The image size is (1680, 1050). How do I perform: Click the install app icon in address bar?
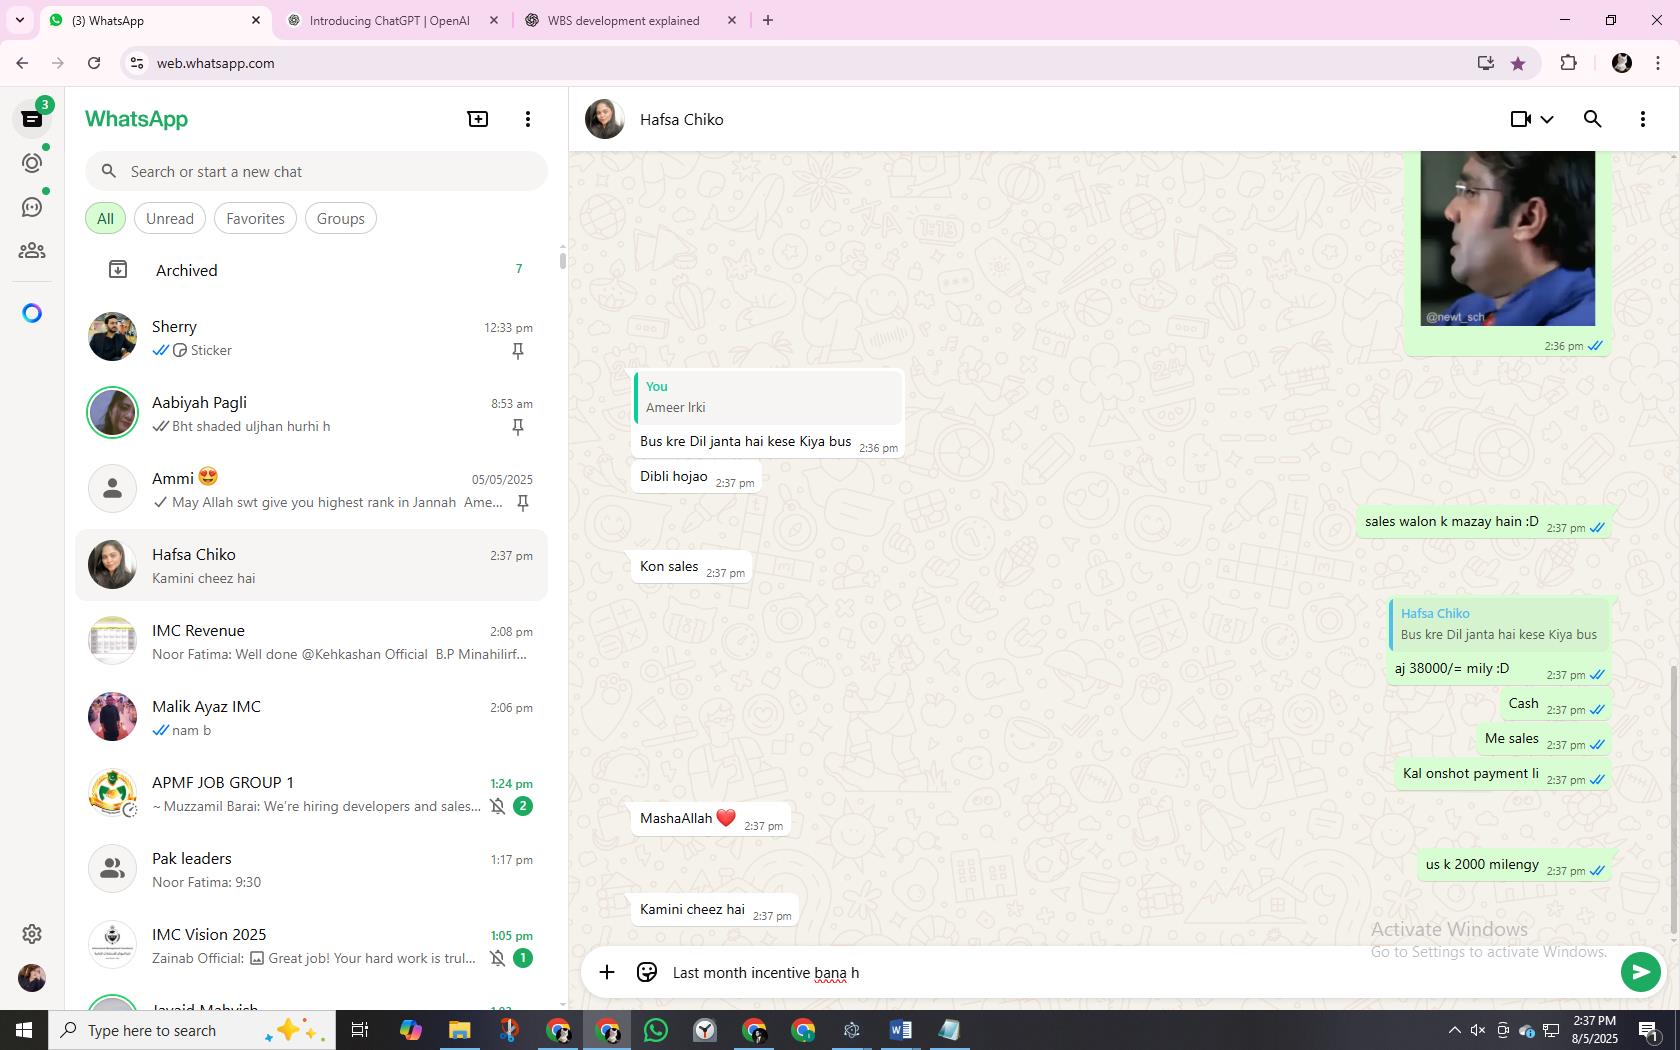(x=1485, y=63)
